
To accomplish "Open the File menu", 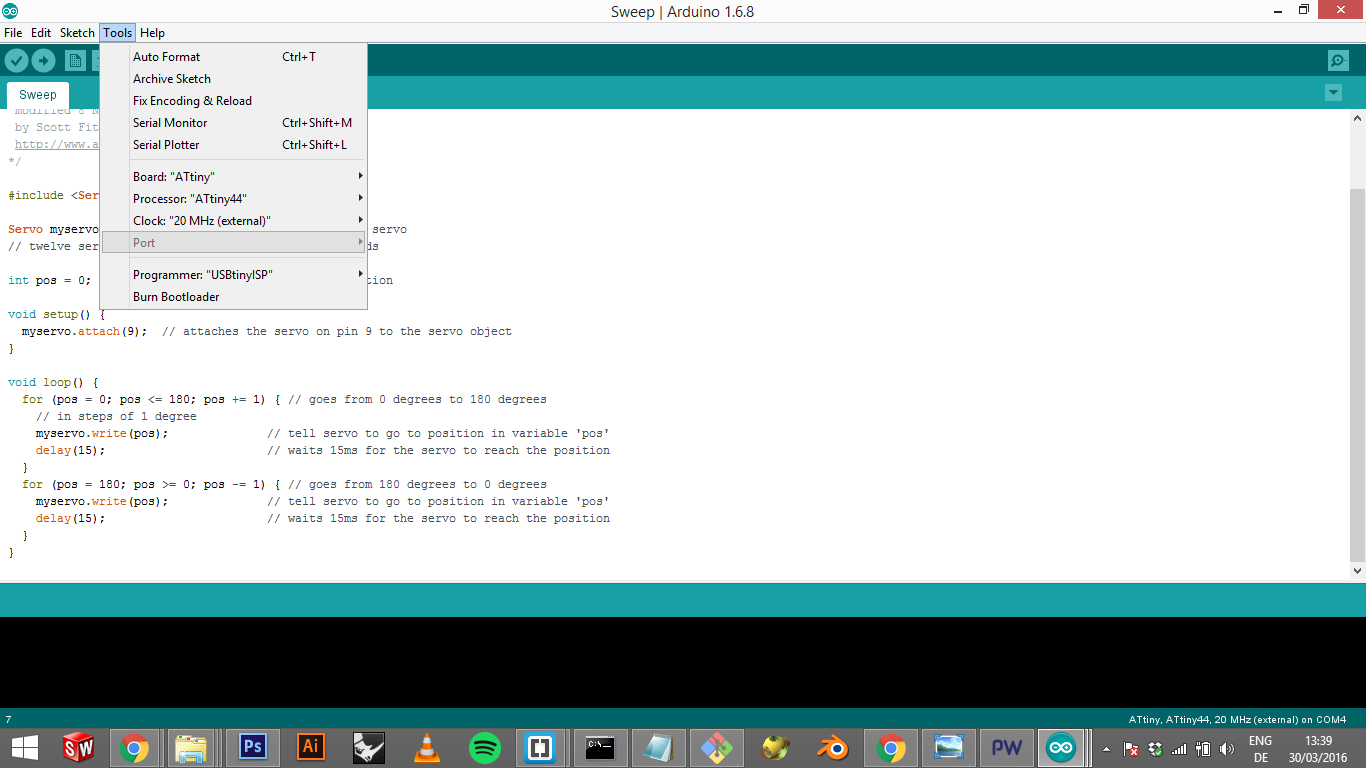I will [13, 33].
